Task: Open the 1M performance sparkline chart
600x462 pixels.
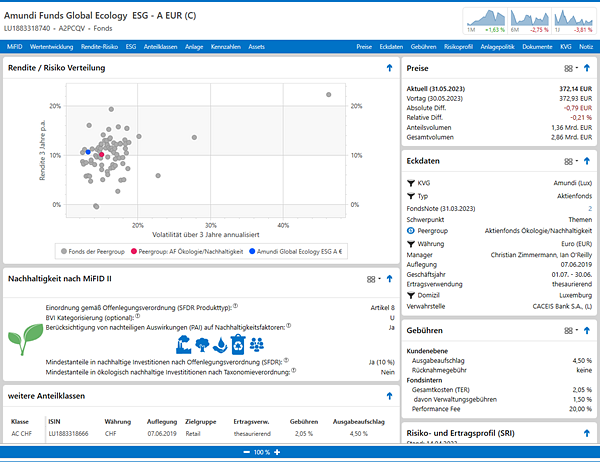Action: 486,21
